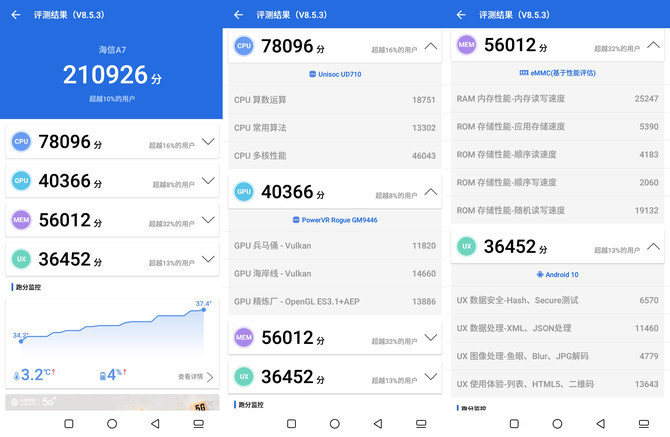Tap the recent-apps square in the left panel navbar
Image resolution: width=670 pixels, height=437 pixels.
pos(69,424)
